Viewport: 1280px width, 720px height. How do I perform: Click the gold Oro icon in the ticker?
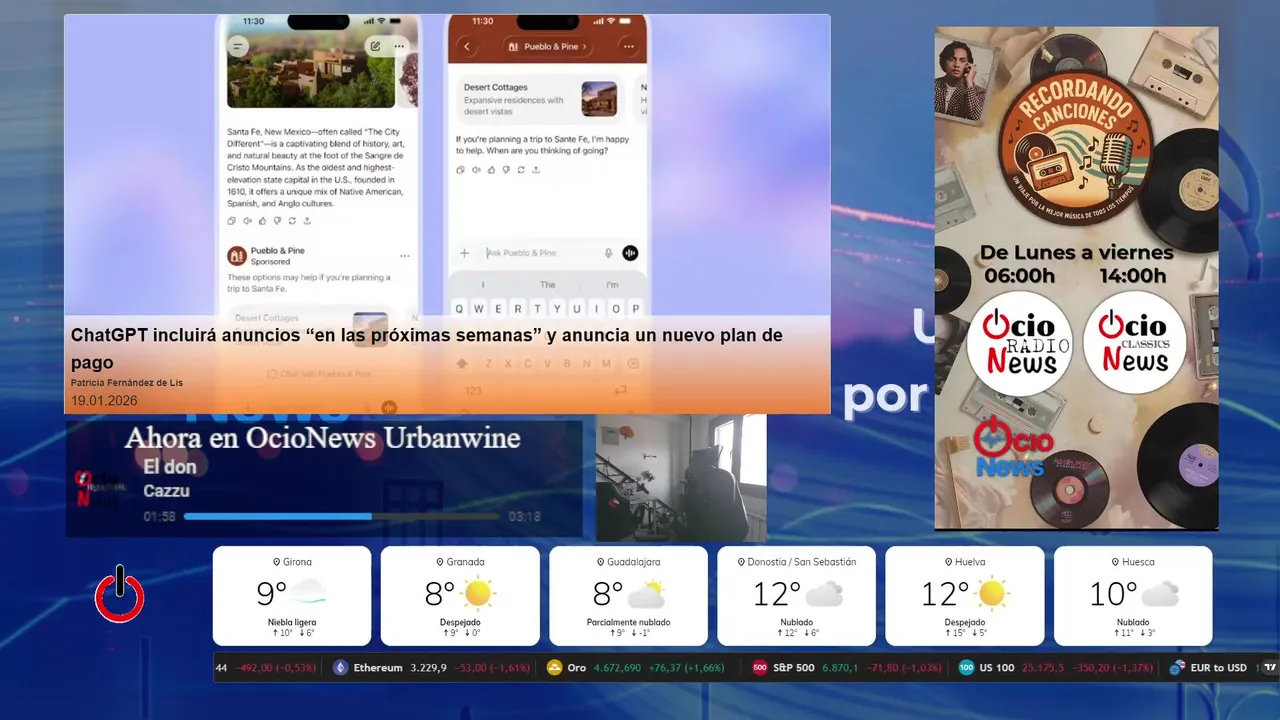pyautogui.click(x=555, y=667)
